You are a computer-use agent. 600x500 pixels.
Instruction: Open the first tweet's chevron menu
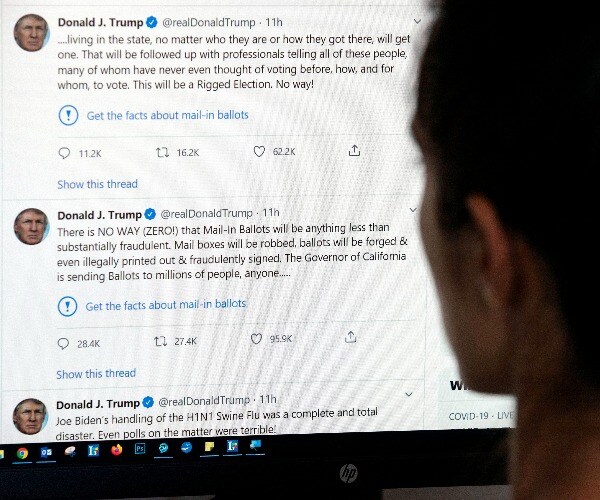[x=417, y=21]
